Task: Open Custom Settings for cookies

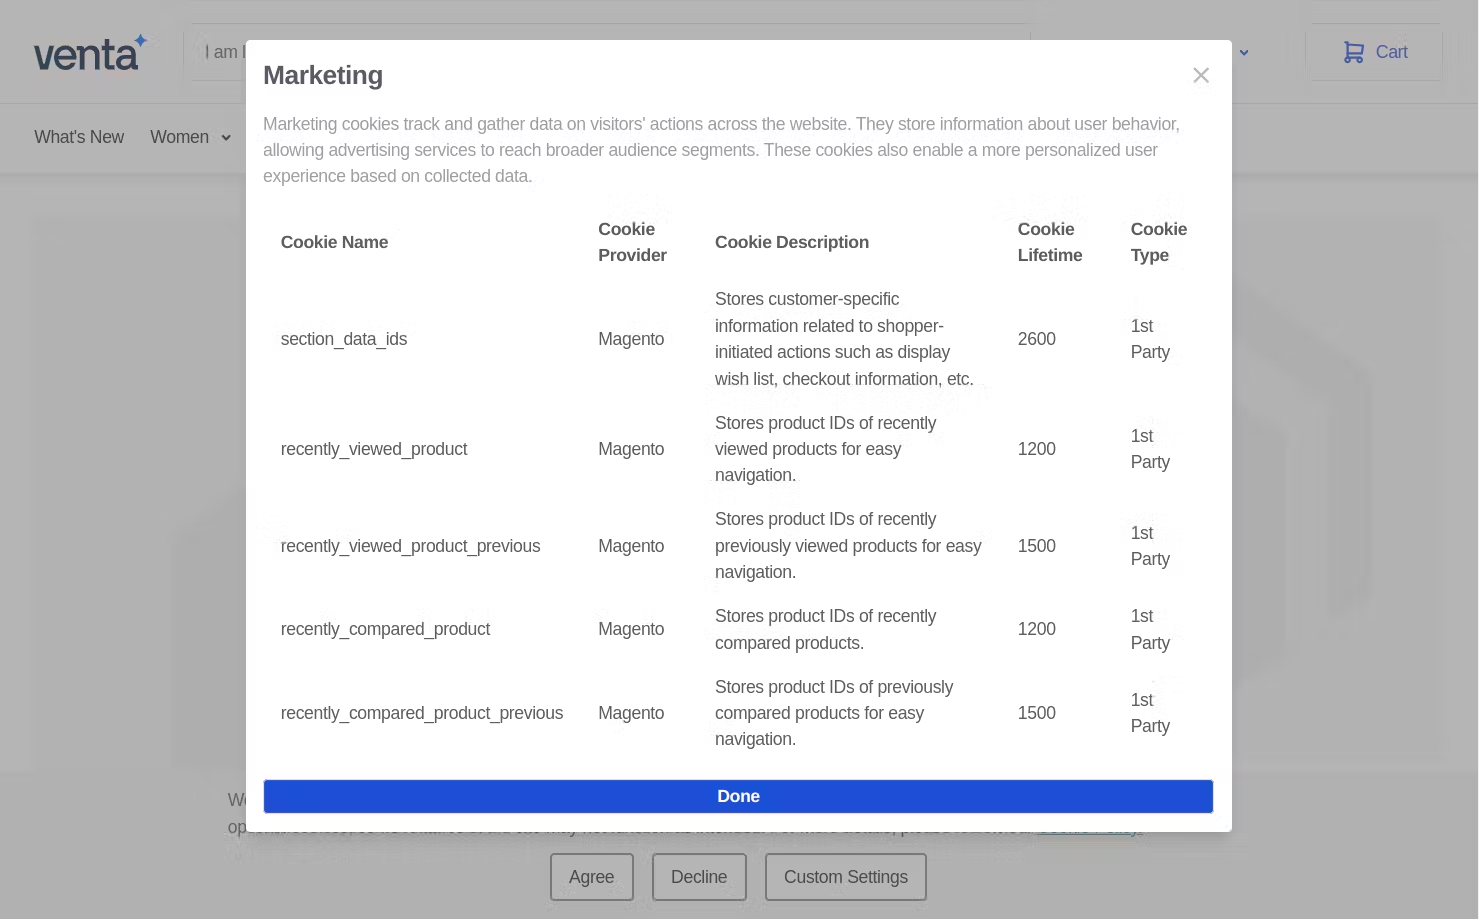Action: [x=845, y=877]
